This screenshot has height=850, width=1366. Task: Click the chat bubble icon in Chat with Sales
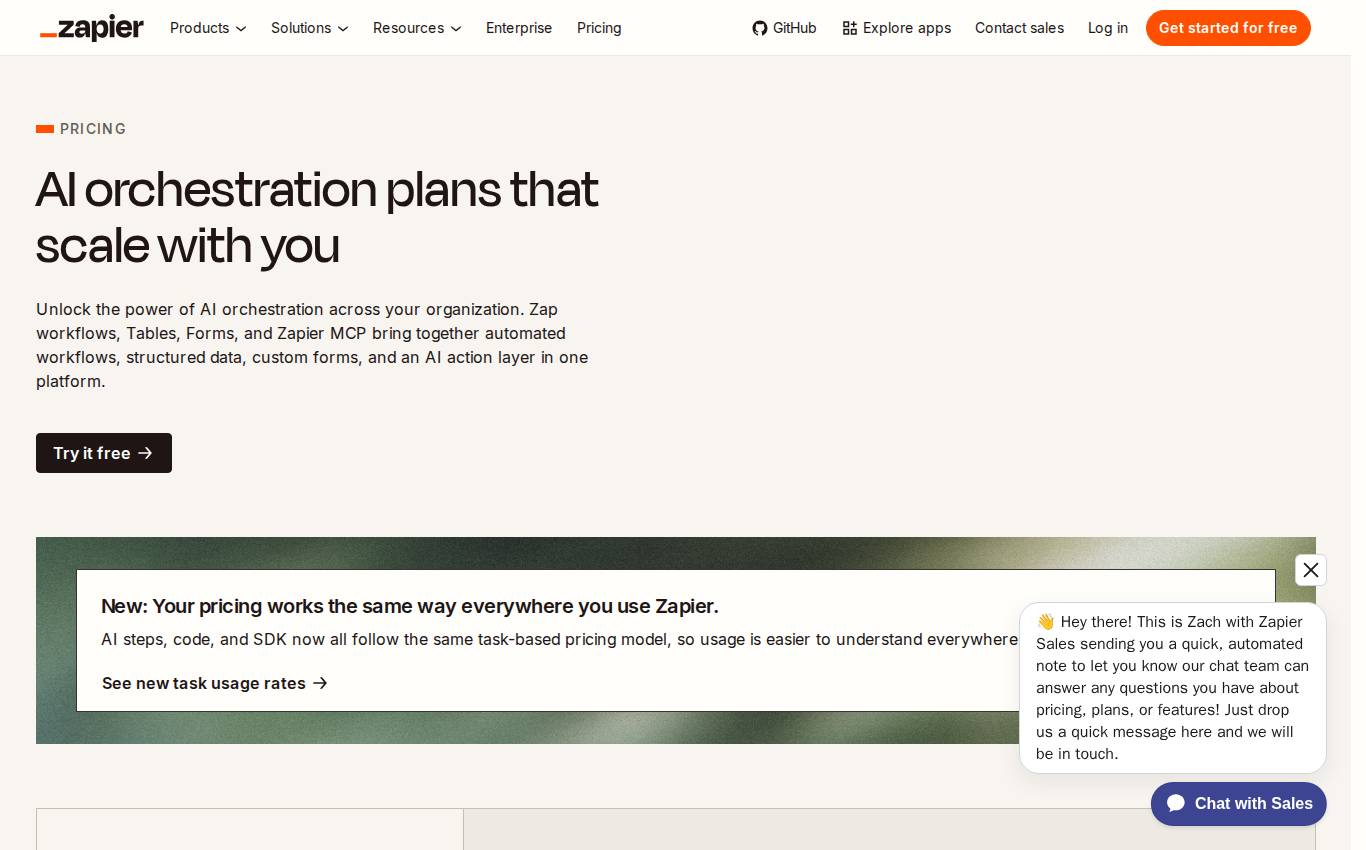pyautogui.click(x=1176, y=804)
